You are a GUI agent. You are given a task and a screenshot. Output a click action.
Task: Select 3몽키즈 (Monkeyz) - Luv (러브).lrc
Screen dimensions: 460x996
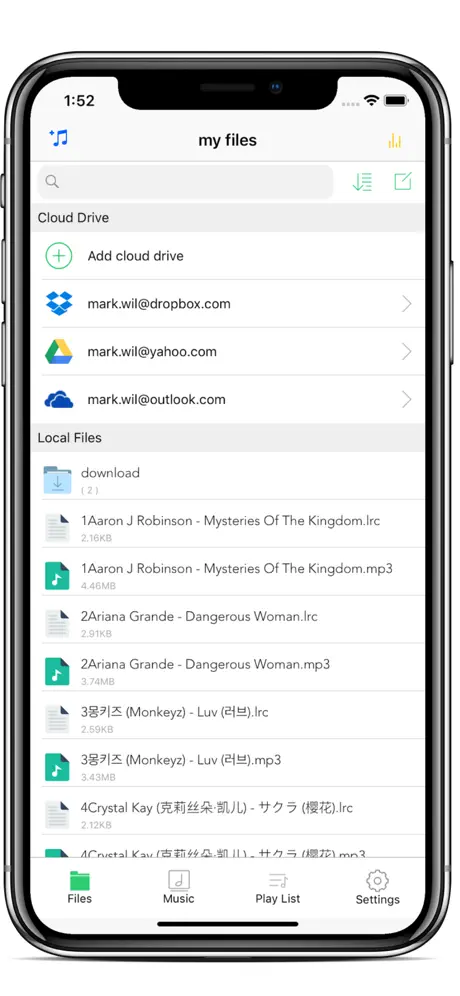[174, 712]
